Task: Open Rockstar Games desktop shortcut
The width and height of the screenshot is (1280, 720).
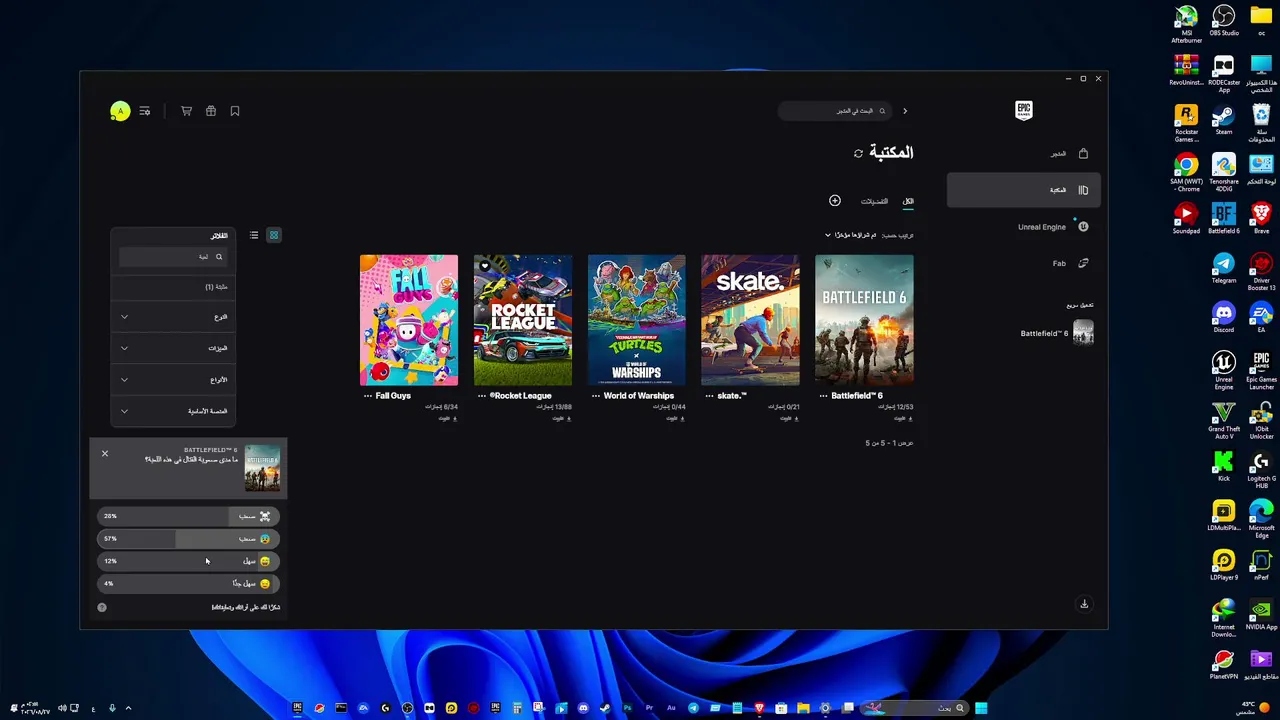Action: click(x=1186, y=123)
